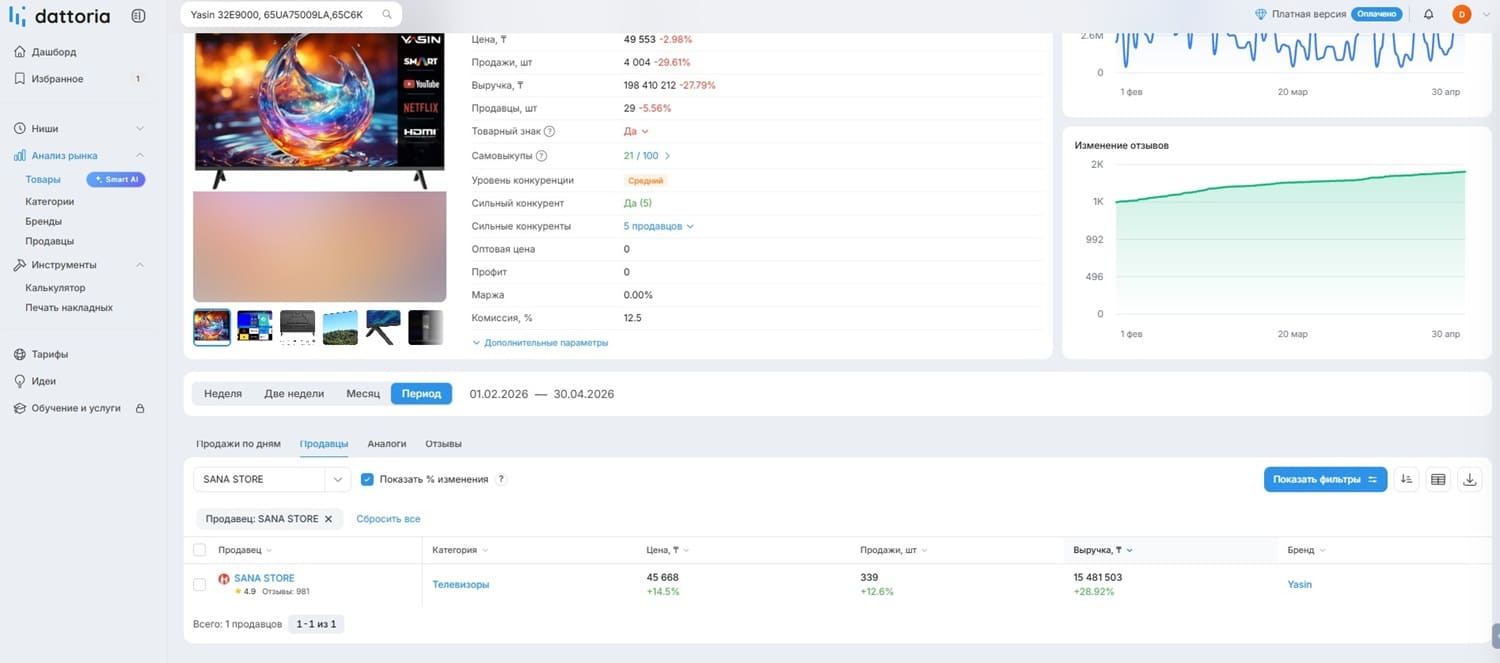Click question icon beside Показать % изменения

point(501,479)
